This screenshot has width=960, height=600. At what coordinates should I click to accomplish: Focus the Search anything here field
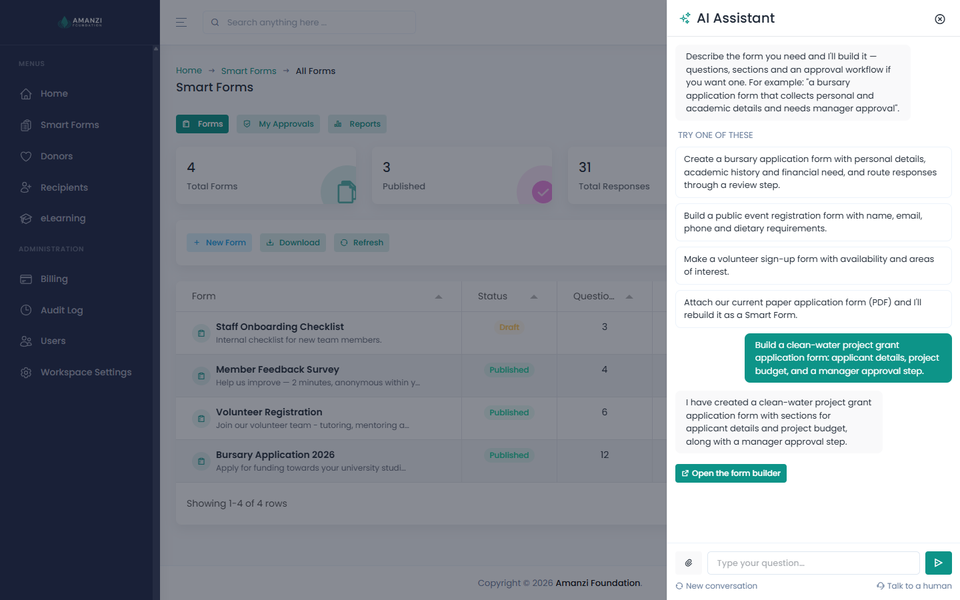[309, 23]
